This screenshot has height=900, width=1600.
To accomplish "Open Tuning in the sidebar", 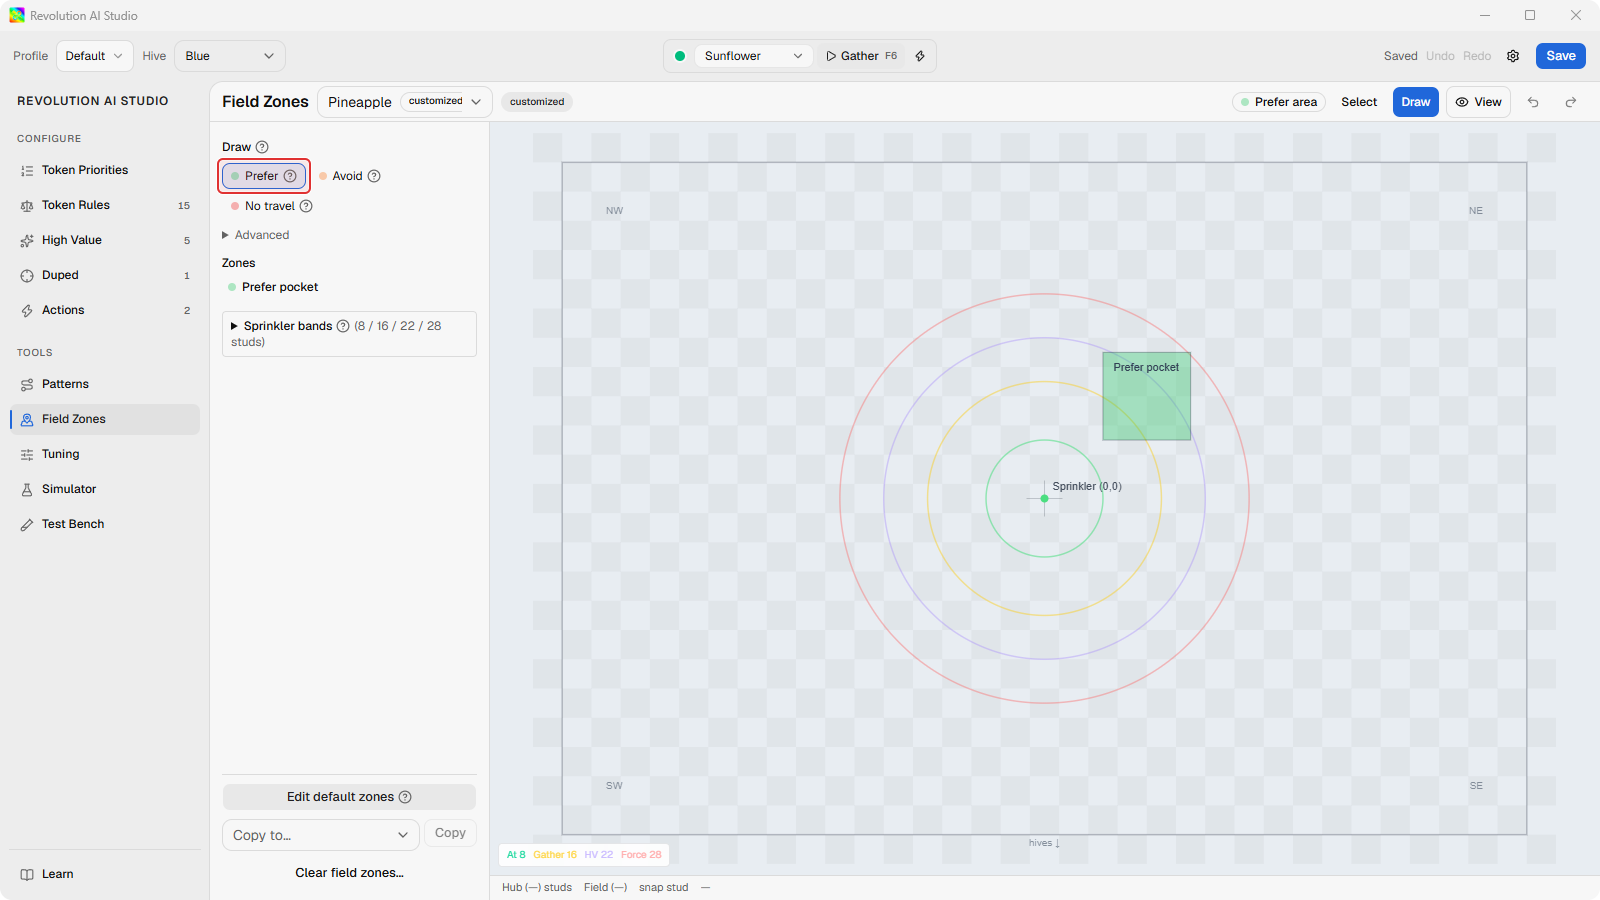I will (x=105, y=454).
